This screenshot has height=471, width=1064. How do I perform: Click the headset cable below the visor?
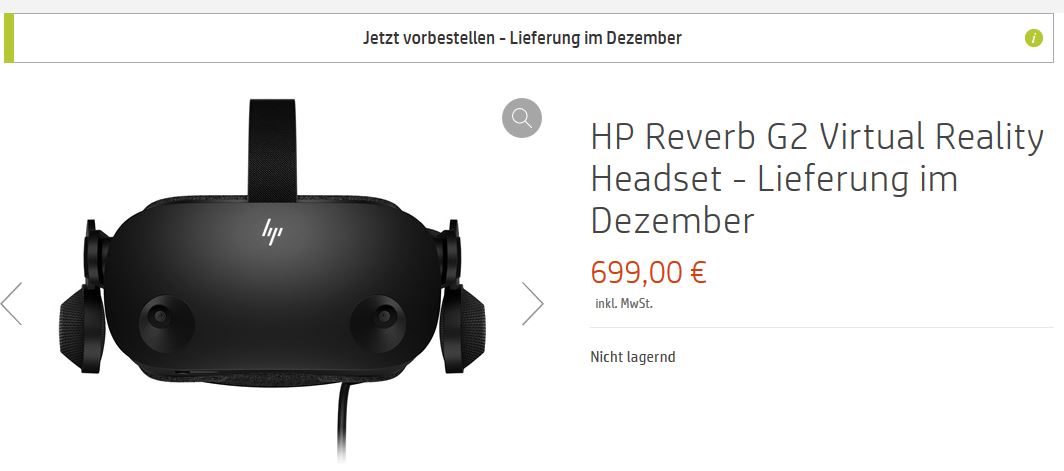coord(343,422)
